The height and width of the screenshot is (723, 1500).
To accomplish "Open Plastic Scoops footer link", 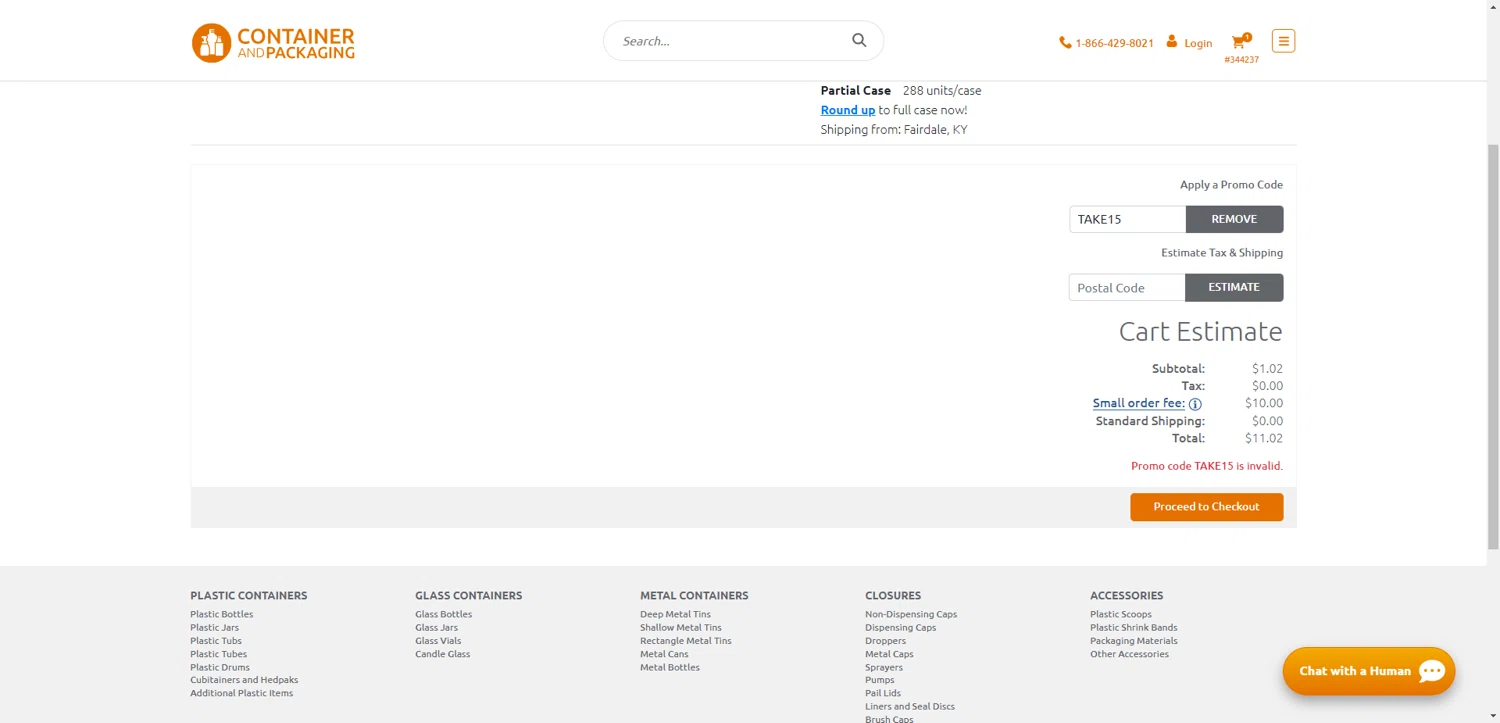I will point(1121,614).
